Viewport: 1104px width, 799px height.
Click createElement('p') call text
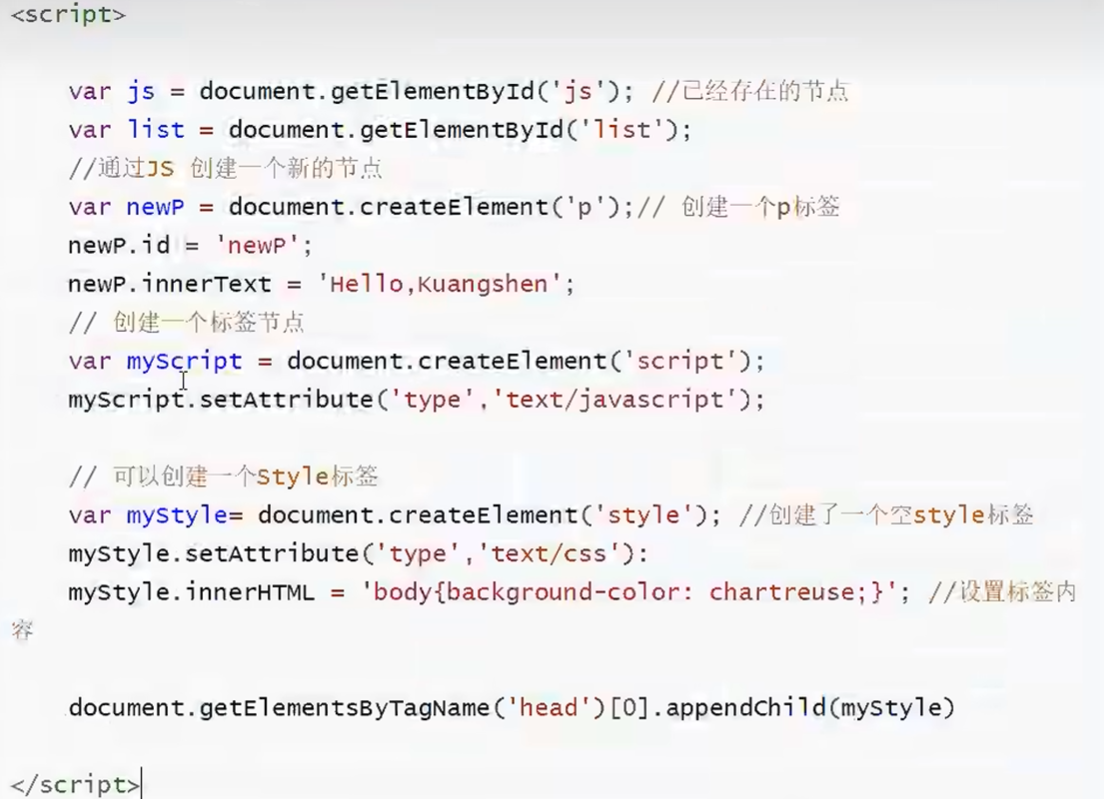pos(489,207)
